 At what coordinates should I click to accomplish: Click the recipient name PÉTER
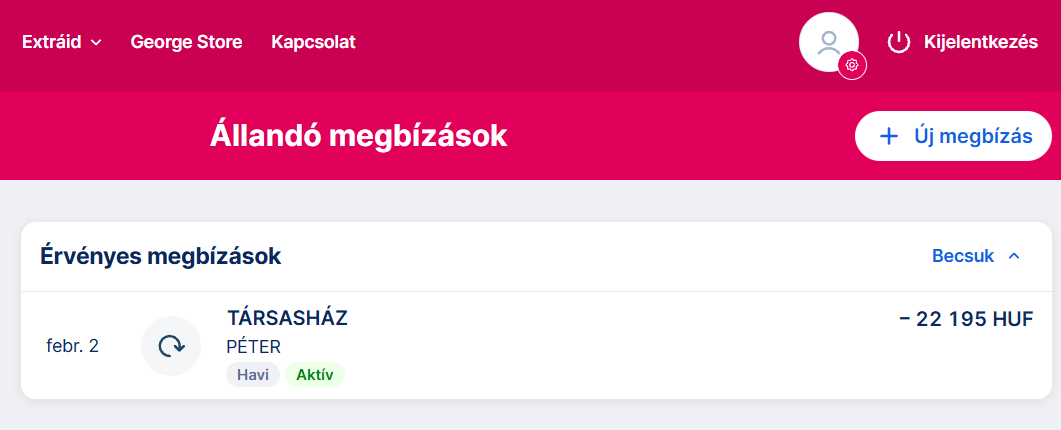254,347
